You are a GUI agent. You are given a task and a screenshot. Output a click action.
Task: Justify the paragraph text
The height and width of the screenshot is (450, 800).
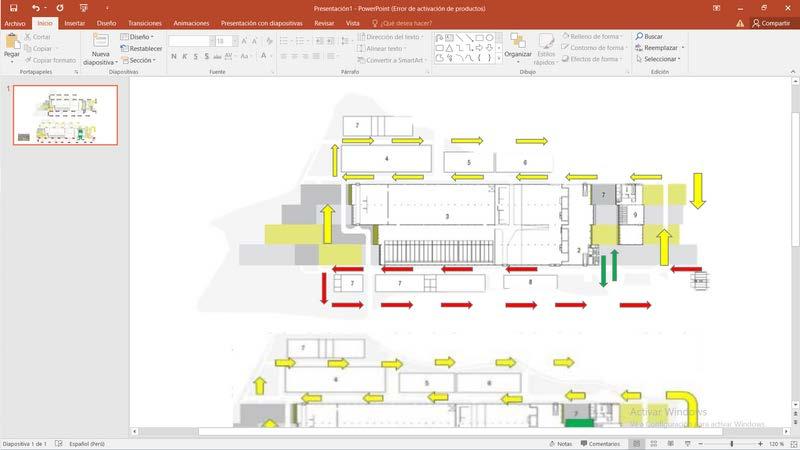(x=316, y=56)
